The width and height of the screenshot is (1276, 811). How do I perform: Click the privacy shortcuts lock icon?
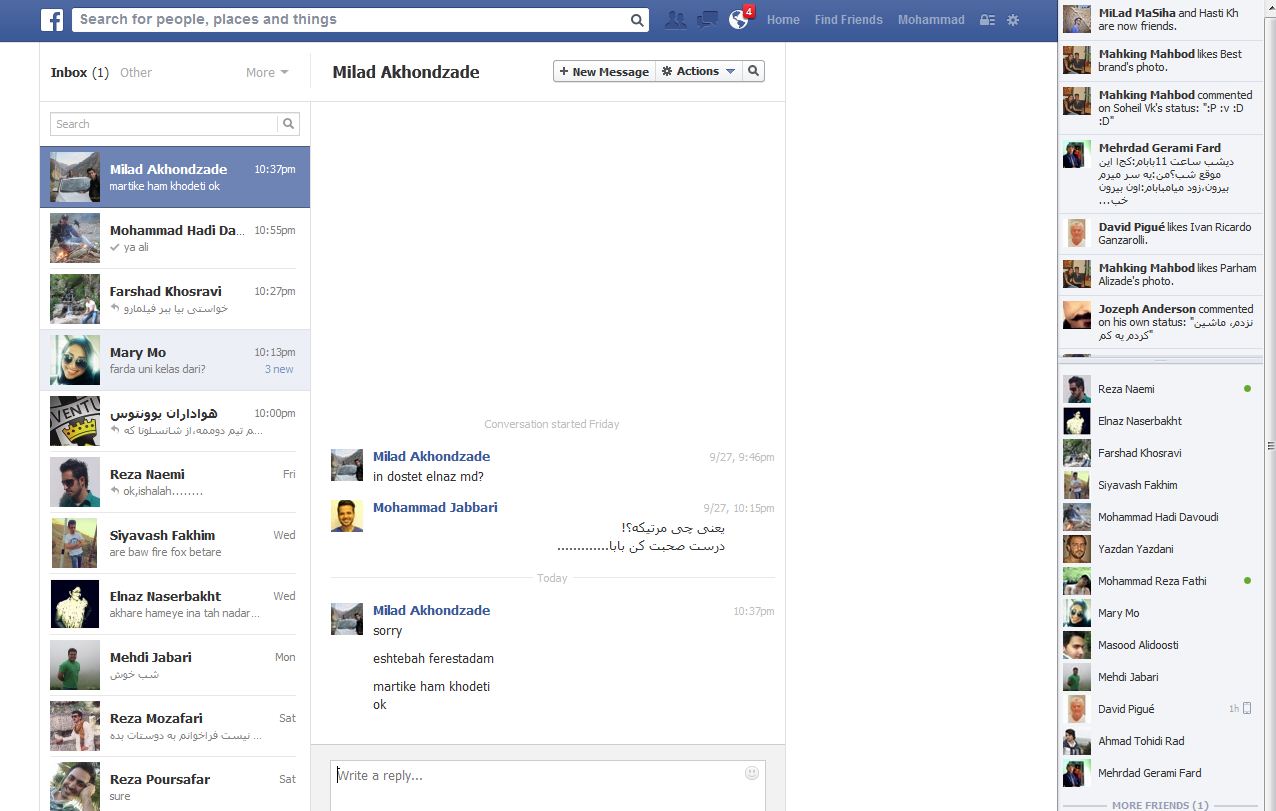[x=987, y=20]
